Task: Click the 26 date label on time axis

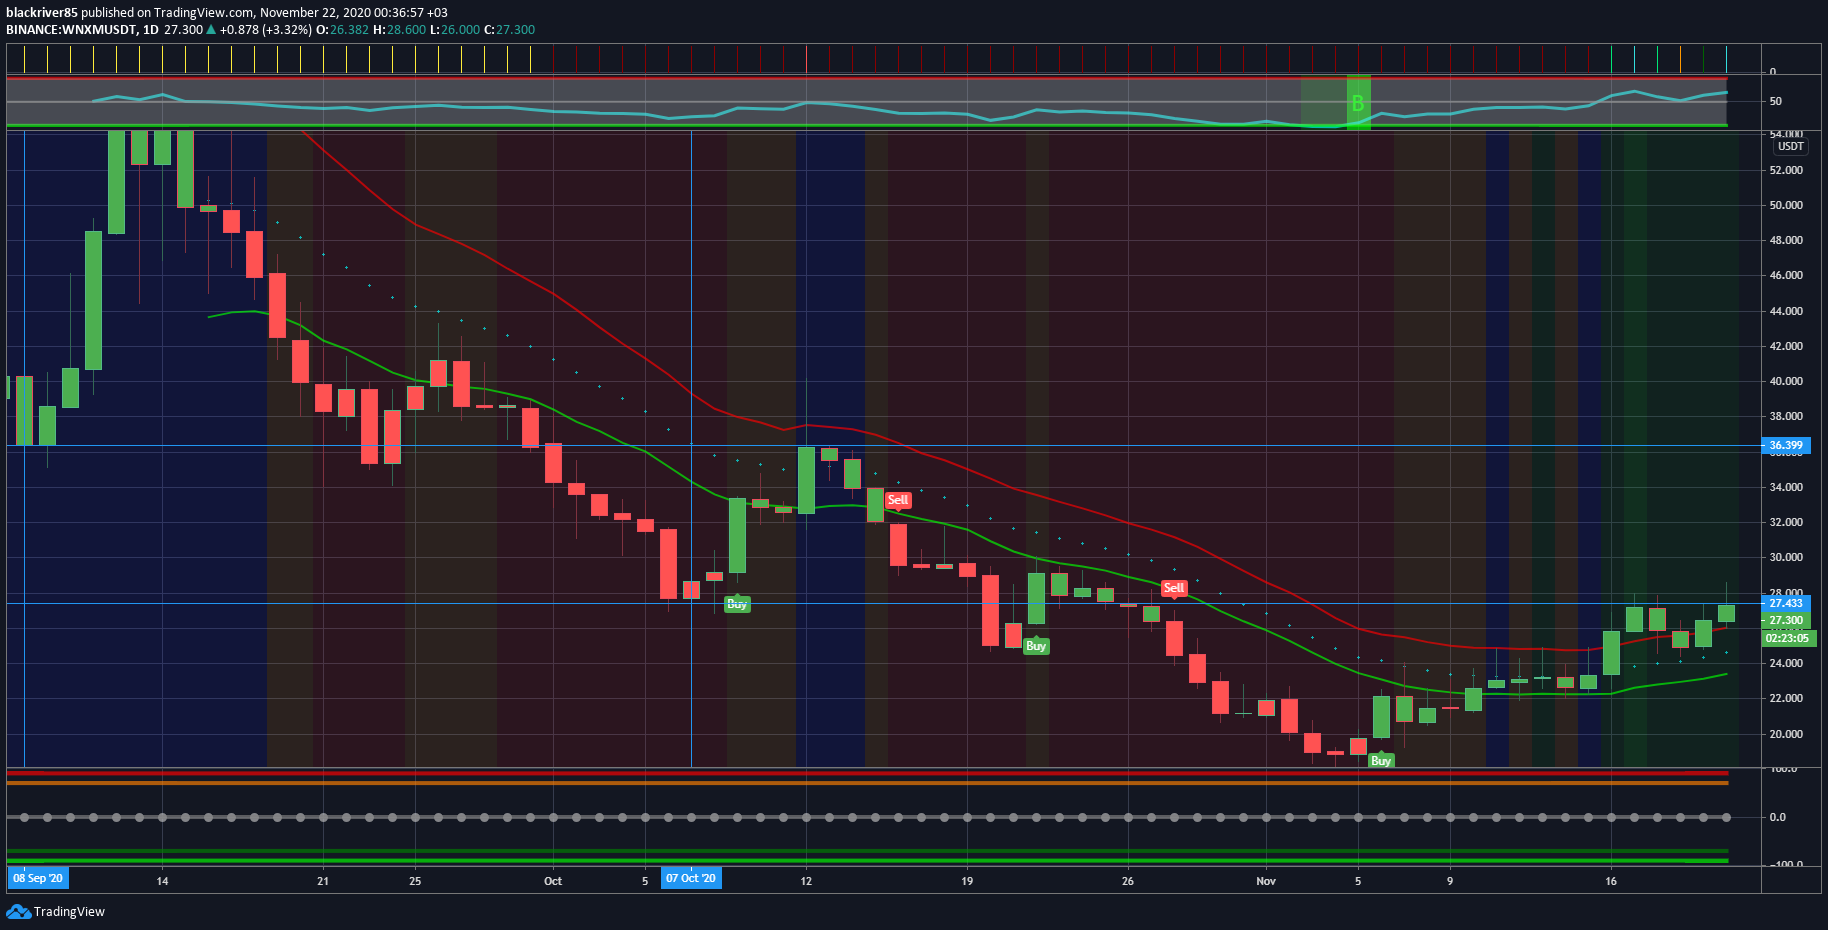Action: pos(1128,881)
